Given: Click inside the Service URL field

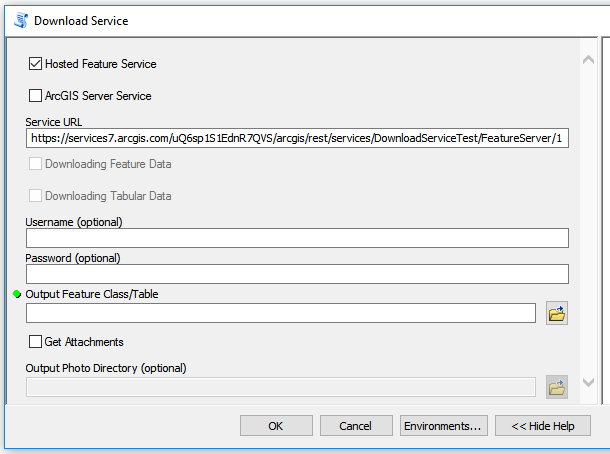Looking at the screenshot, I should pyautogui.click(x=297, y=138).
